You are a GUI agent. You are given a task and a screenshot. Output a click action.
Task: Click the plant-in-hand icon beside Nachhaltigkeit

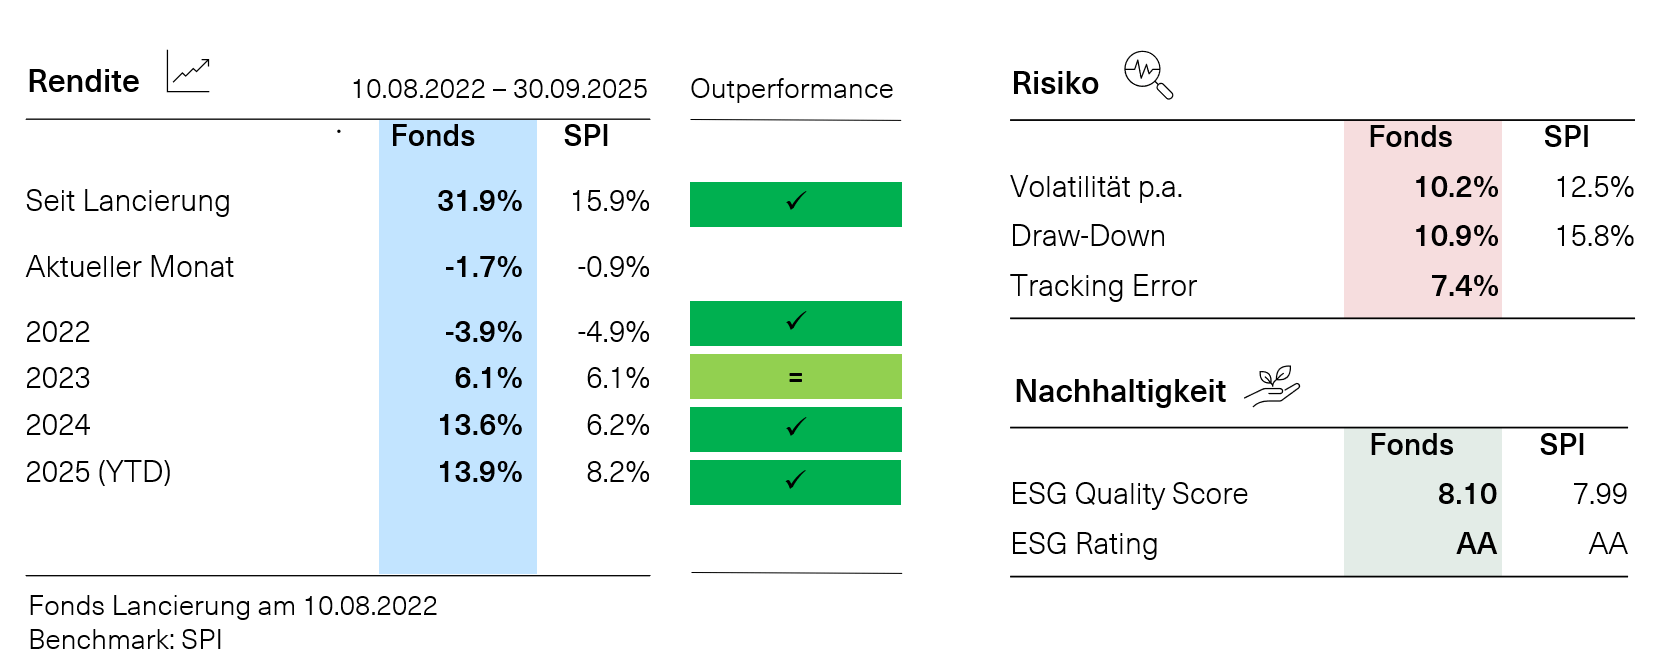coord(1272,385)
